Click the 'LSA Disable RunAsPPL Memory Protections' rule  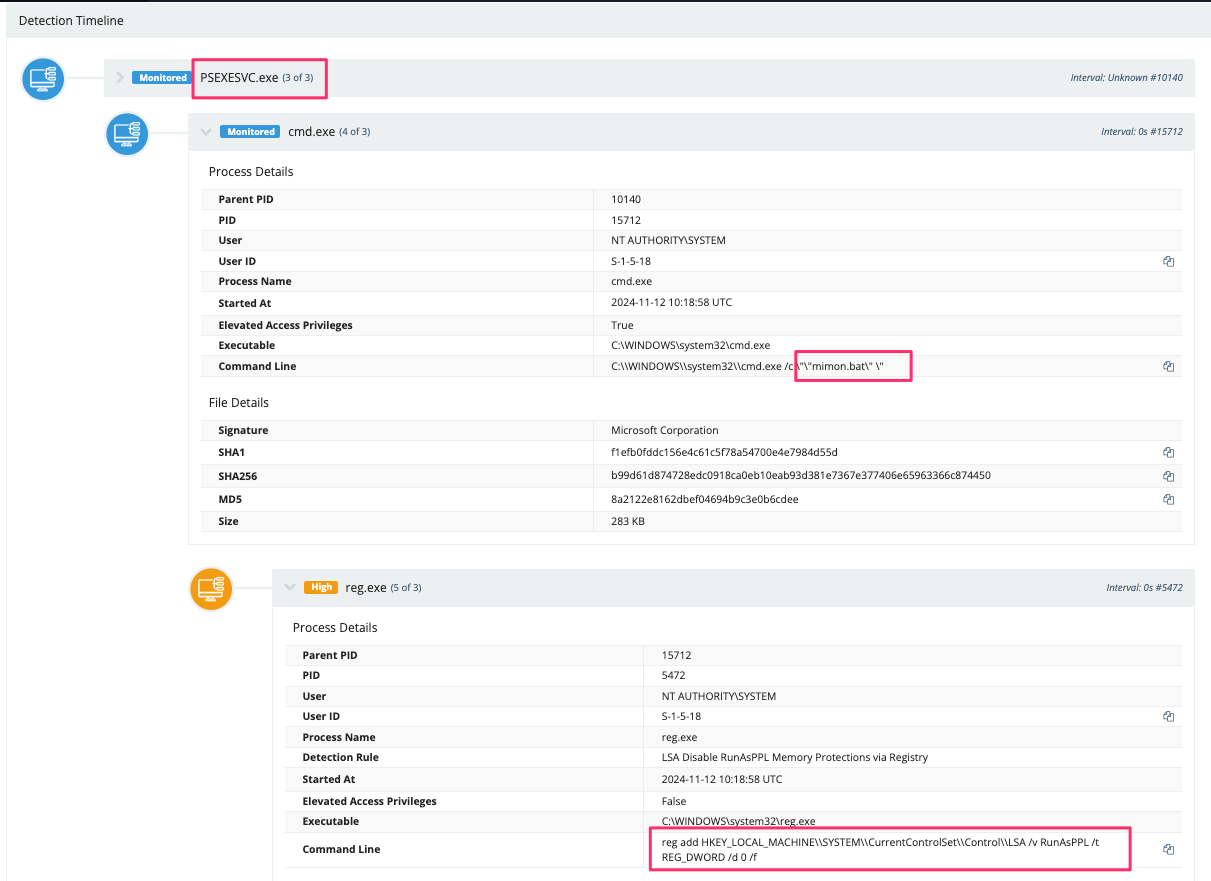click(795, 757)
